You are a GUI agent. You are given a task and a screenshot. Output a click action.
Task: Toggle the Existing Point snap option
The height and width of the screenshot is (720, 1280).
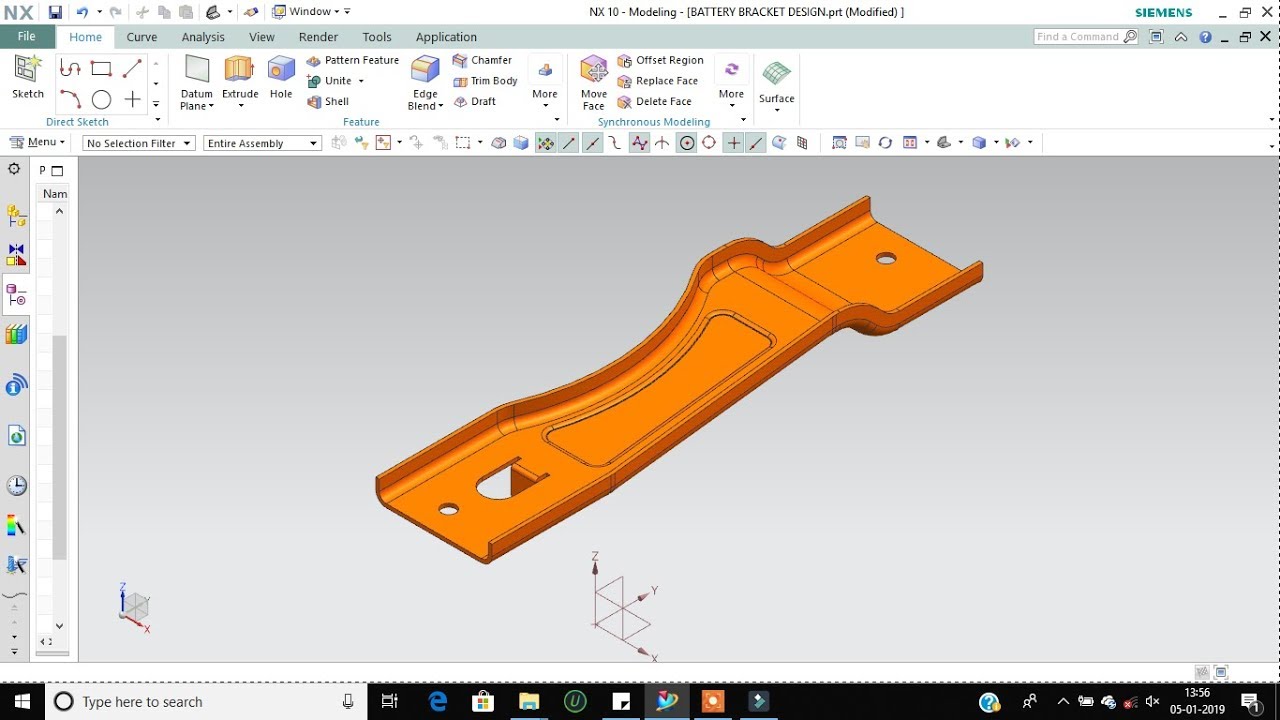[733, 142]
